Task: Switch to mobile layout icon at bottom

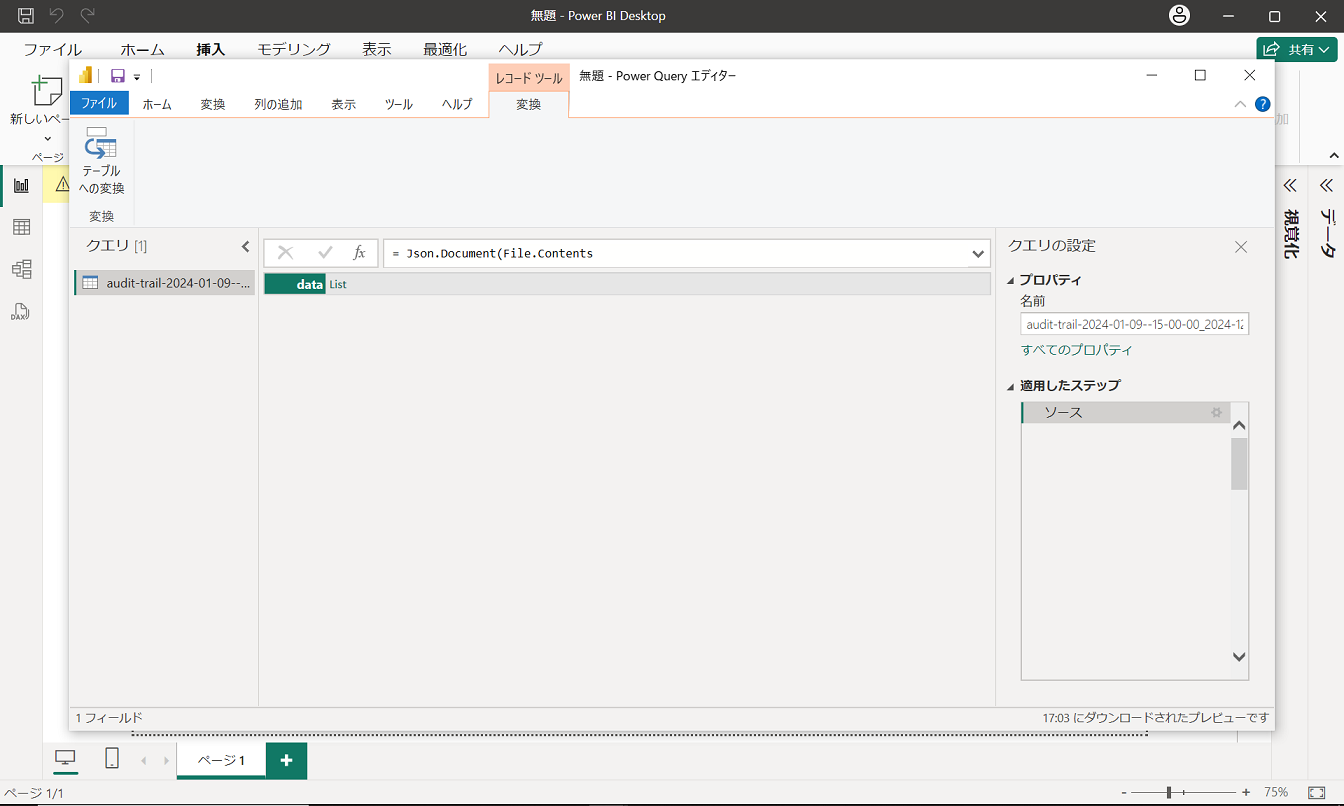Action: click(x=112, y=759)
